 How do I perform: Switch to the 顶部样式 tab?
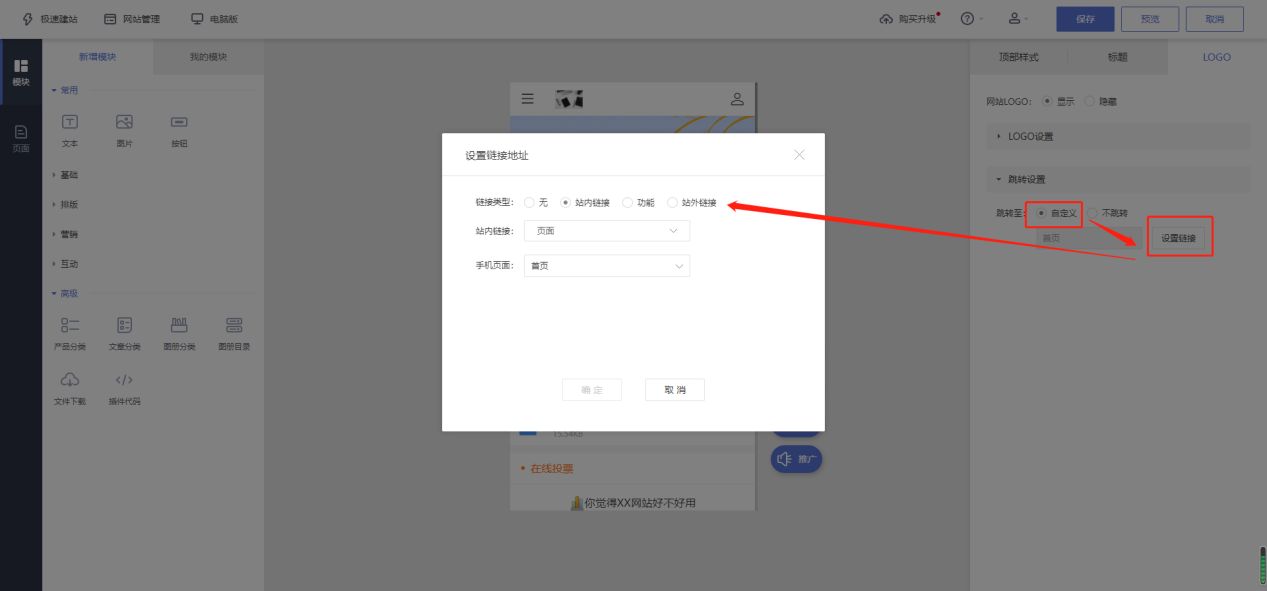[x=1018, y=57]
